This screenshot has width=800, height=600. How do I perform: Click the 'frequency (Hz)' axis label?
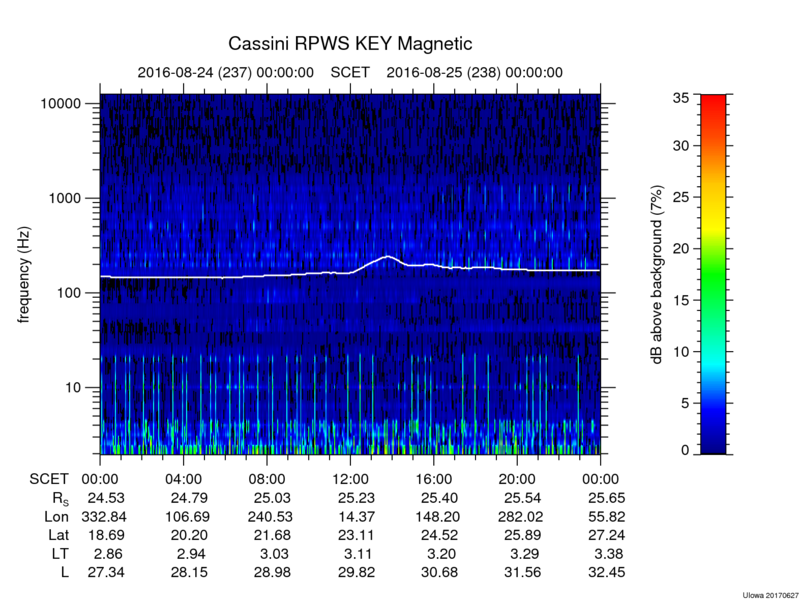(x=23, y=274)
